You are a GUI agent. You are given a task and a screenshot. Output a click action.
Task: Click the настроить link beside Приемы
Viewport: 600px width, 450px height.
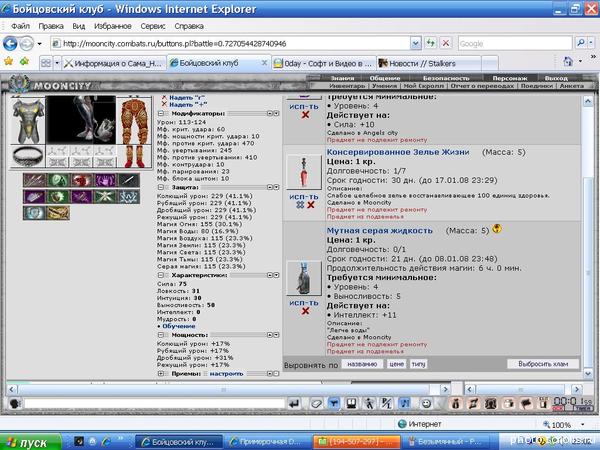[x=226, y=373]
